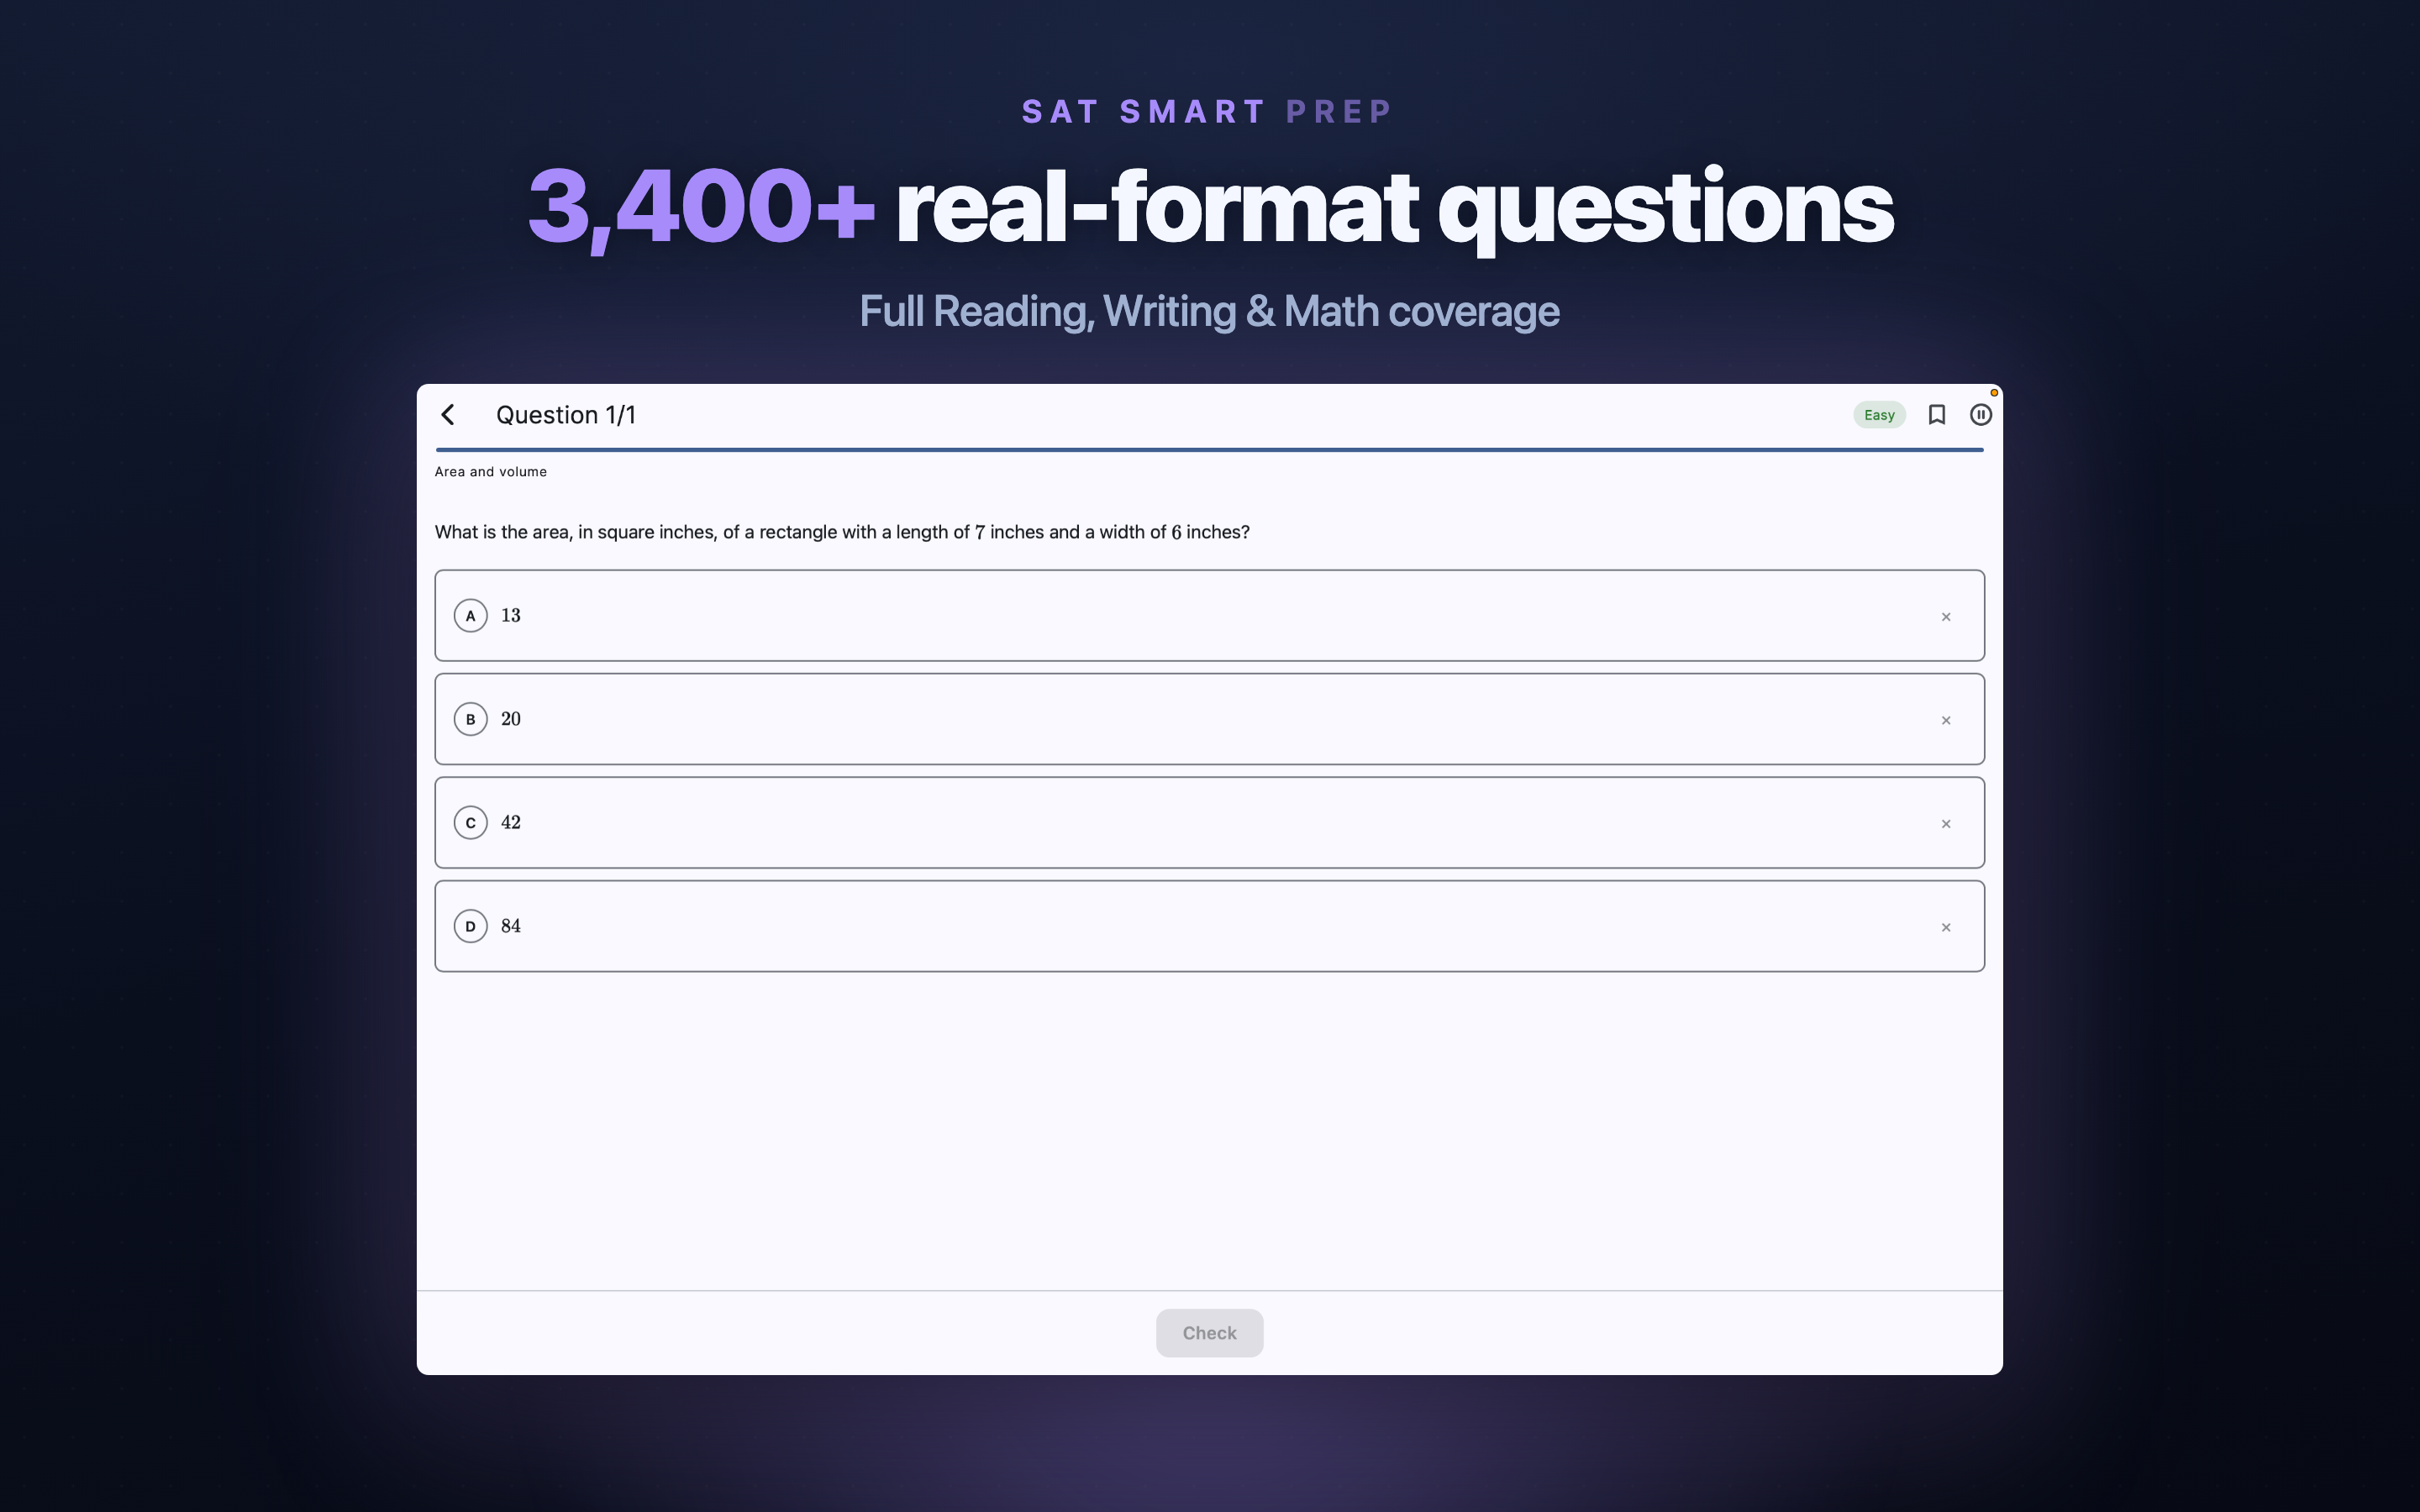This screenshot has width=2420, height=1512.
Task: Choose the answer text 42
Action: coord(511,823)
